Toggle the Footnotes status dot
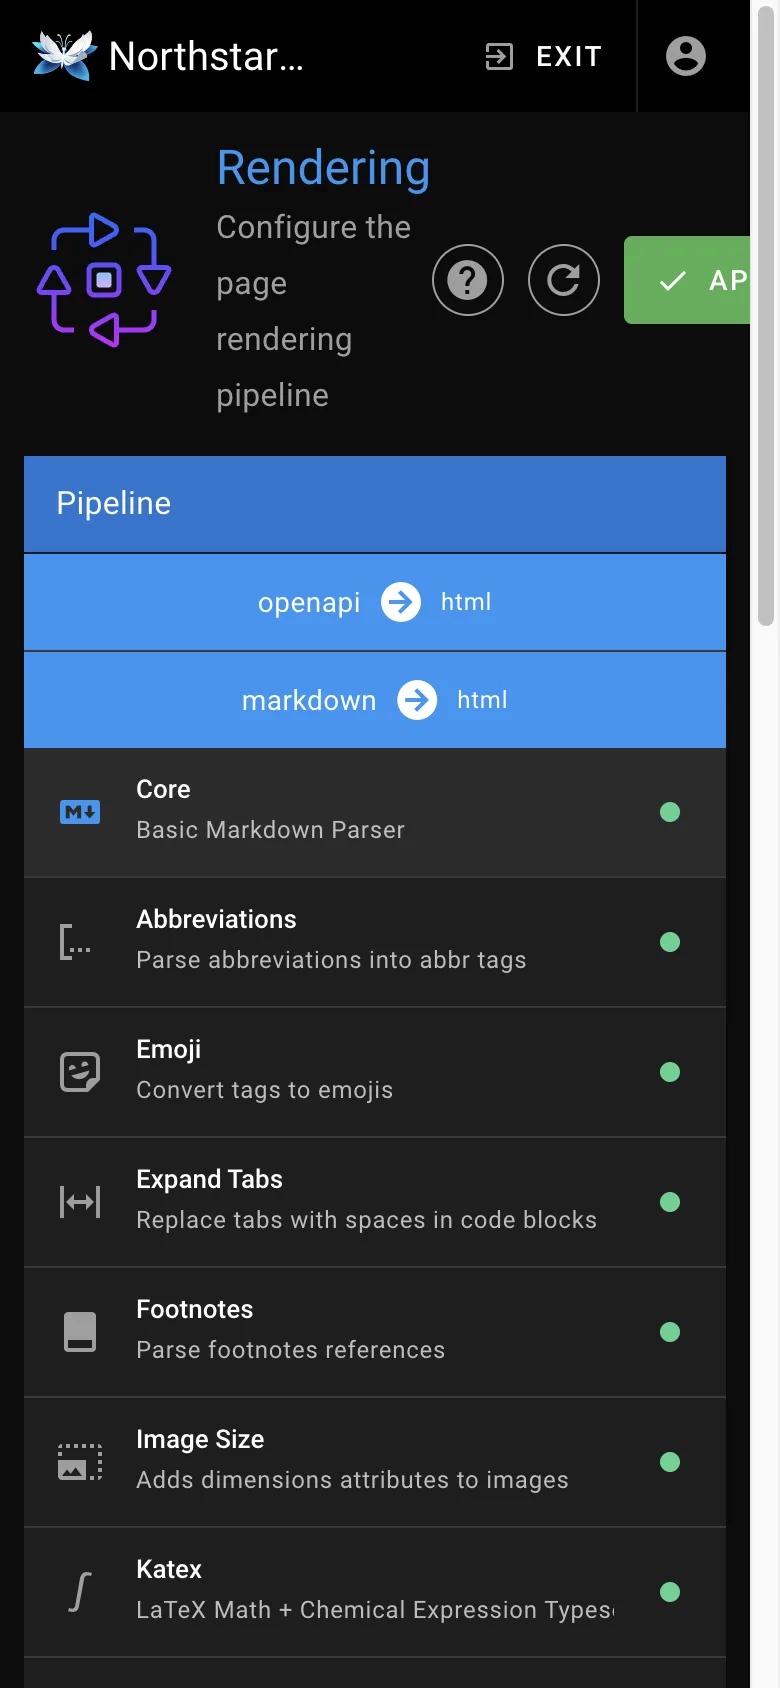This screenshot has height=1688, width=780. click(x=670, y=1332)
